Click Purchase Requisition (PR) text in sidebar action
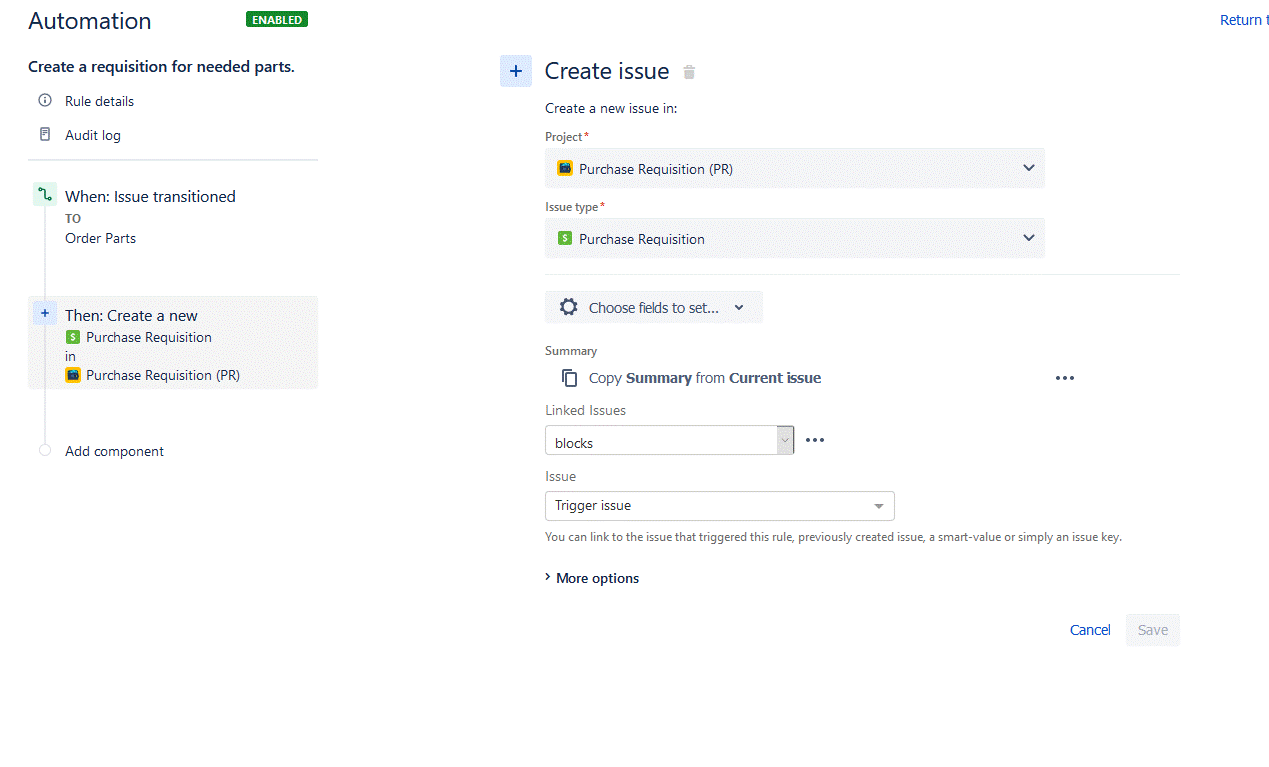This screenshot has height=767, width=1269. (x=163, y=375)
